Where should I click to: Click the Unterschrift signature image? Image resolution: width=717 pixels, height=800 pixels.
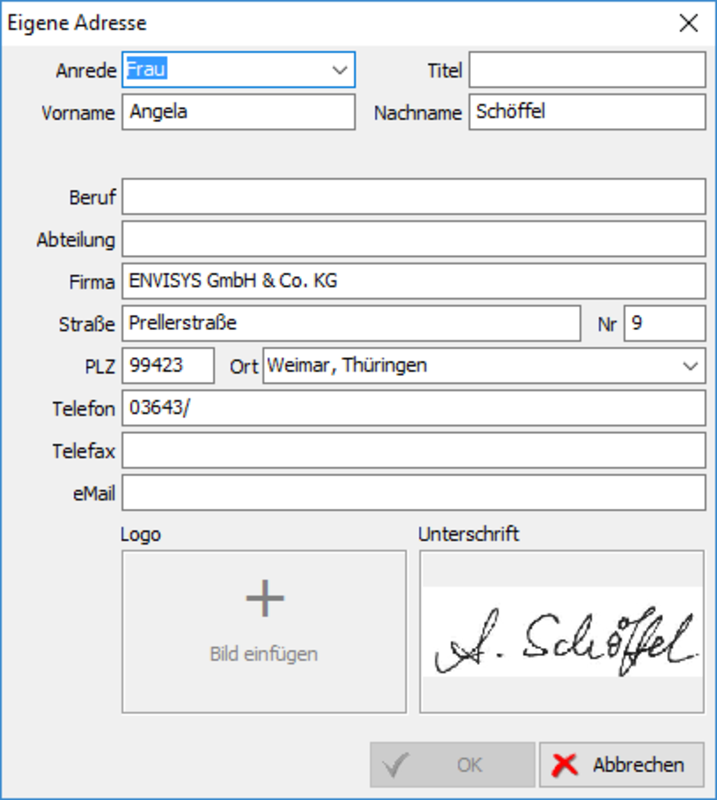click(x=561, y=632)
